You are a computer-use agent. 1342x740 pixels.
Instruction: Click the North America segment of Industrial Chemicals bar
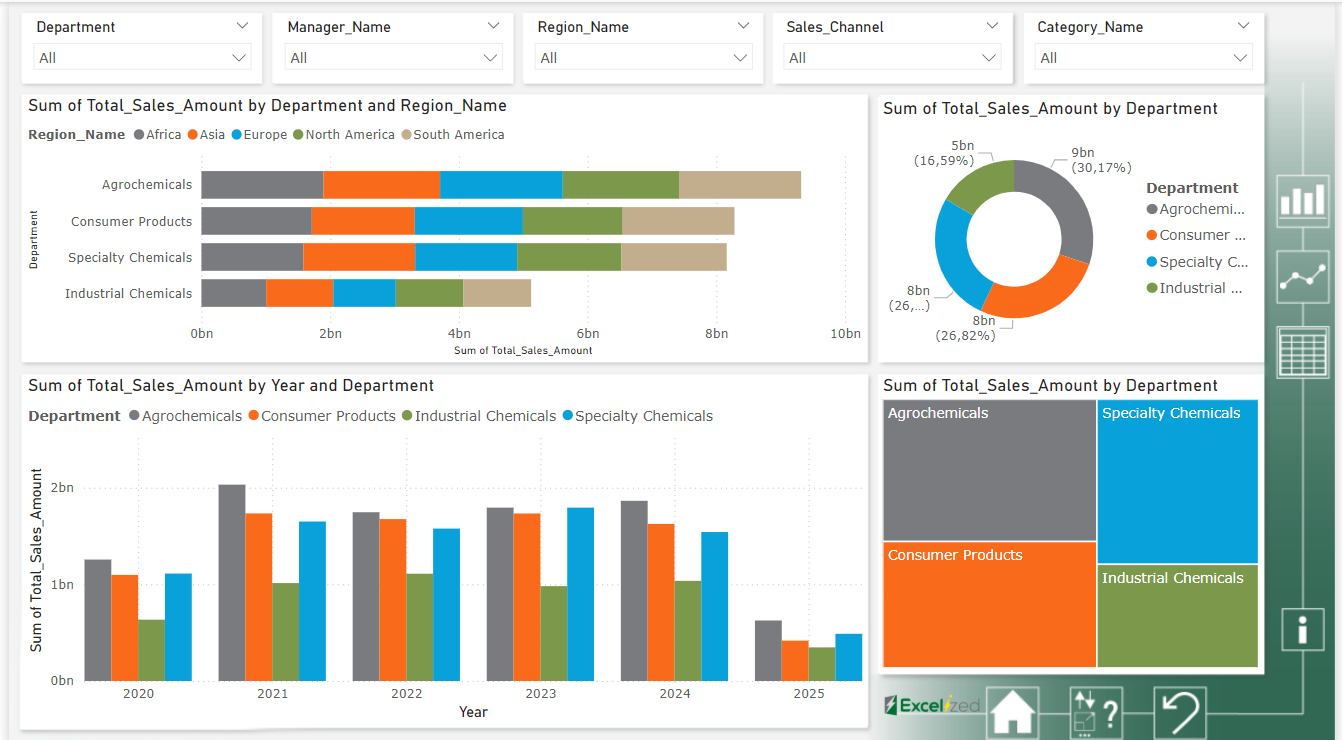click(429, 293)
